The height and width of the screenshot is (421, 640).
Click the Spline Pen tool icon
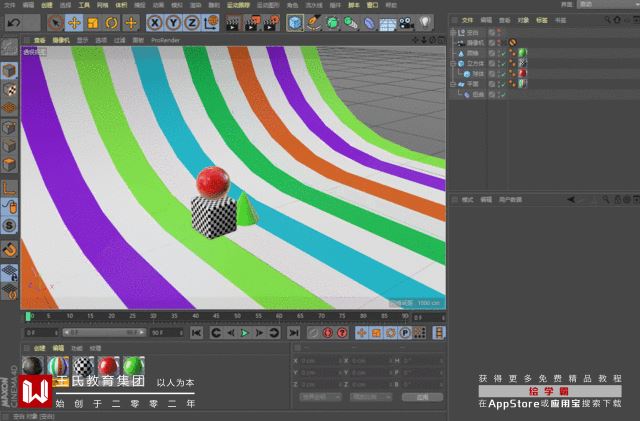coord(313,23)
